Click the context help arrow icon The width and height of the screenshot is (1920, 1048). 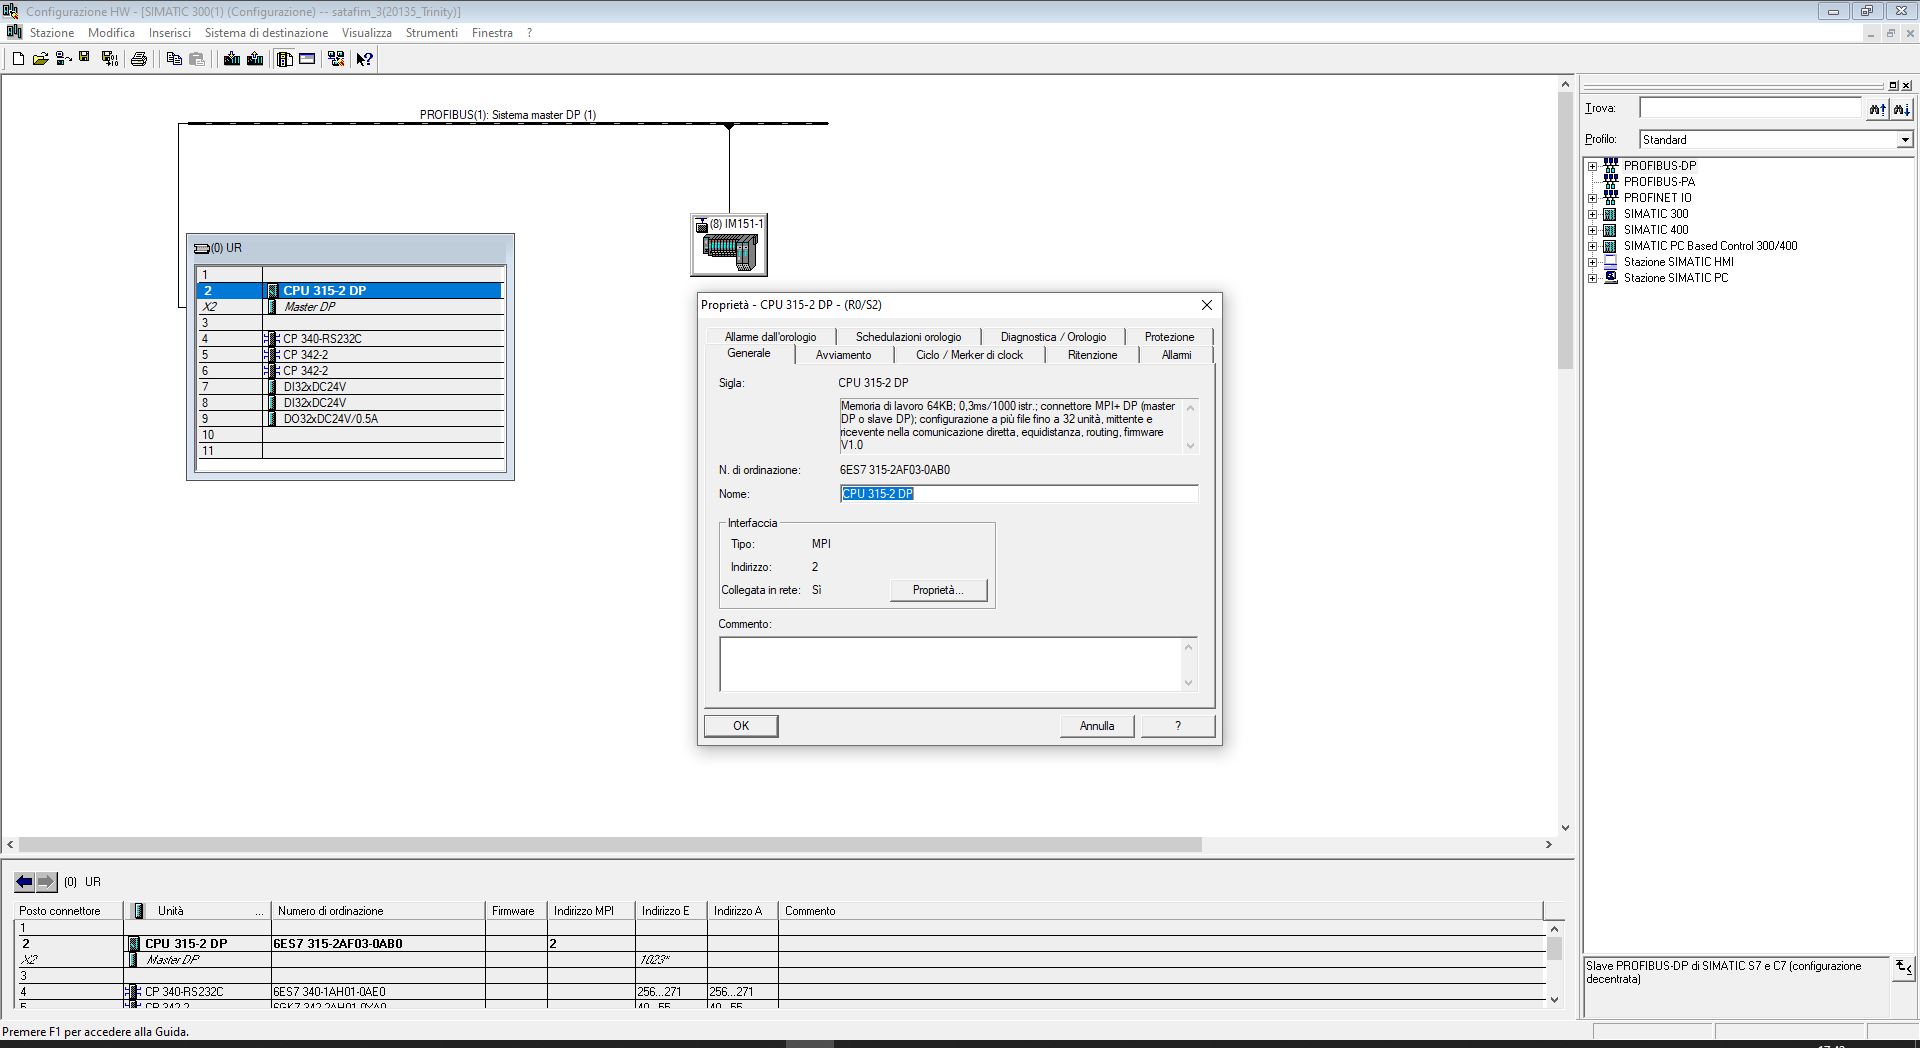pyautogui.click(x=365, y=59)
